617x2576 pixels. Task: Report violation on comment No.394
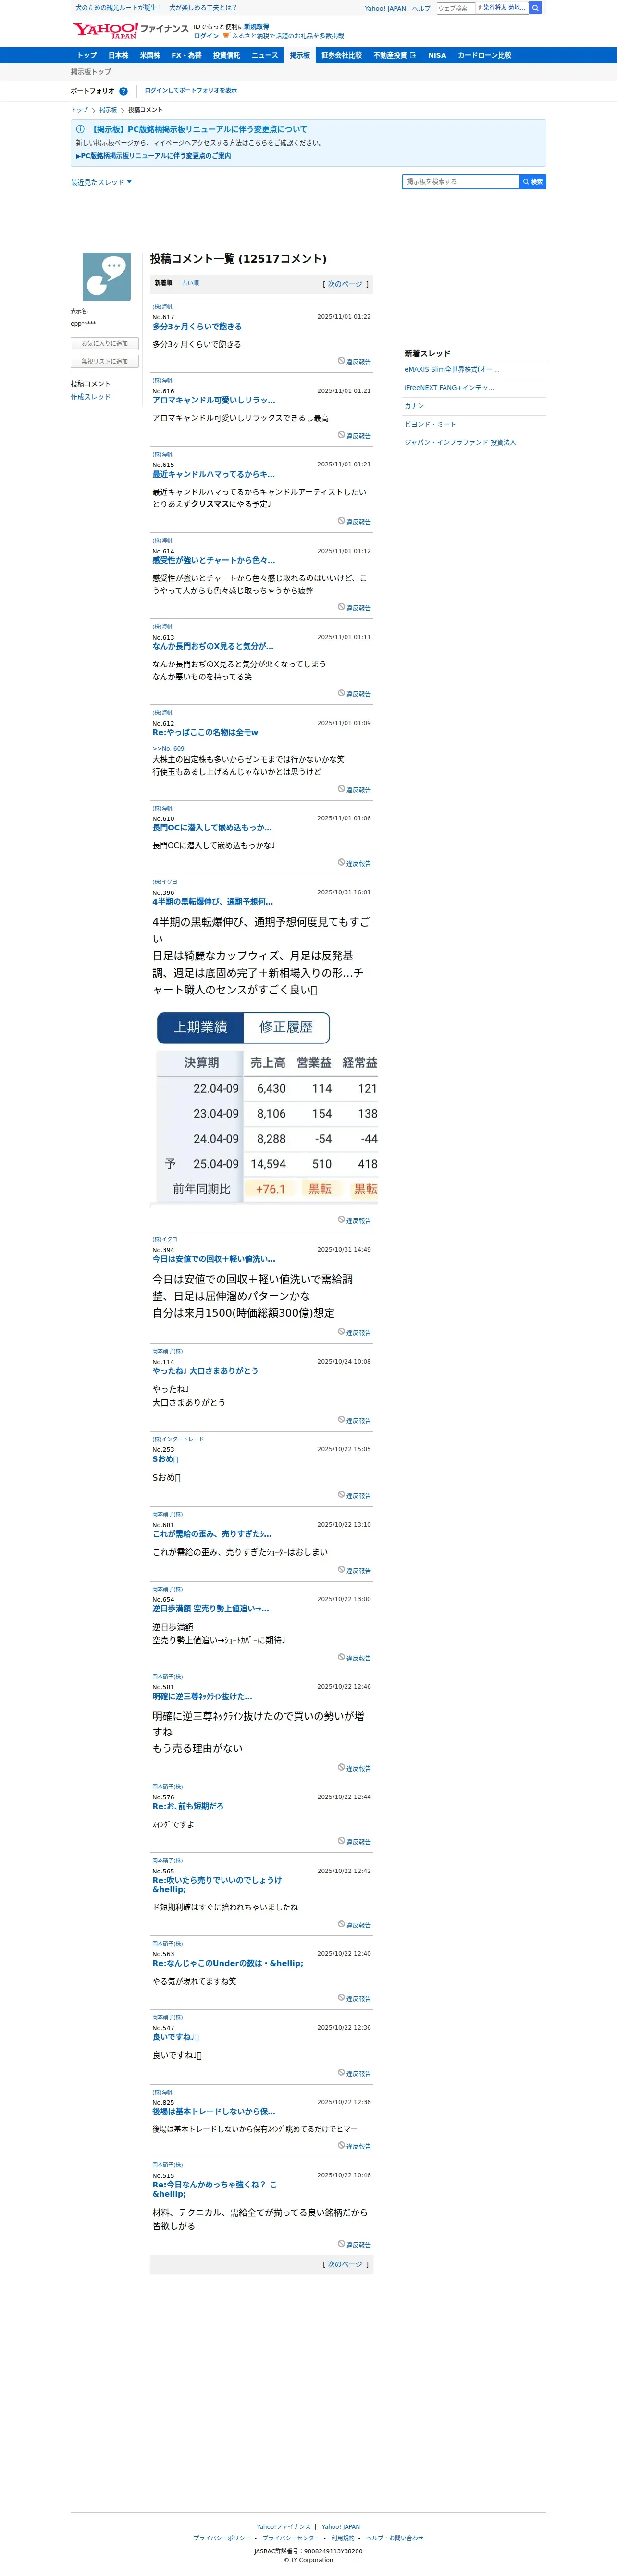354,1333
